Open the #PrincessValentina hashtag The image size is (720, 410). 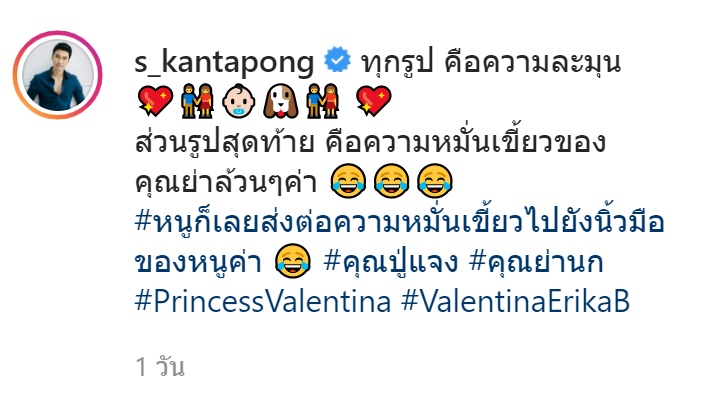(x=263, y=302)
